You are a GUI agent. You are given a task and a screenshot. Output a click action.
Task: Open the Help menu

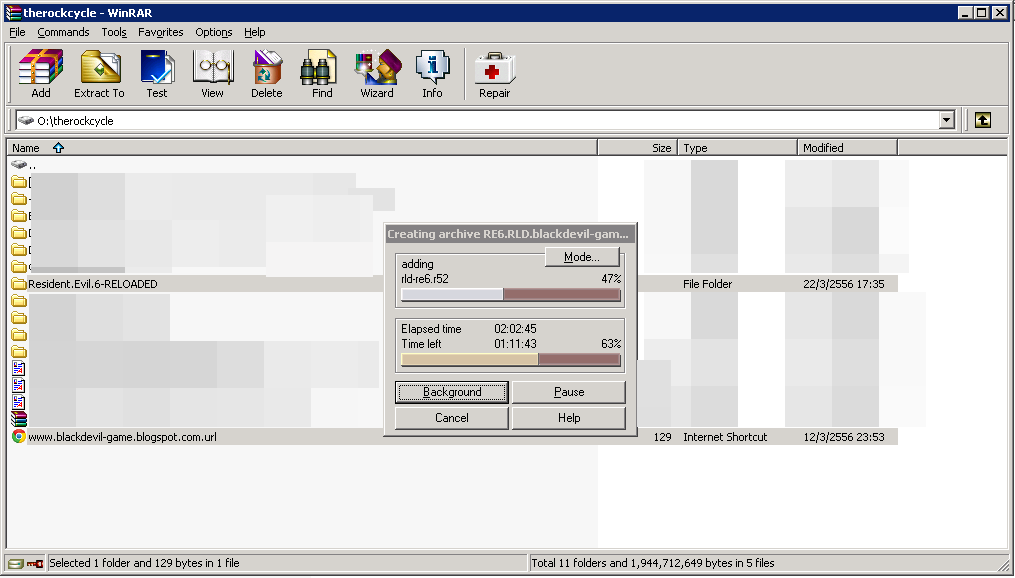[254, 32]
